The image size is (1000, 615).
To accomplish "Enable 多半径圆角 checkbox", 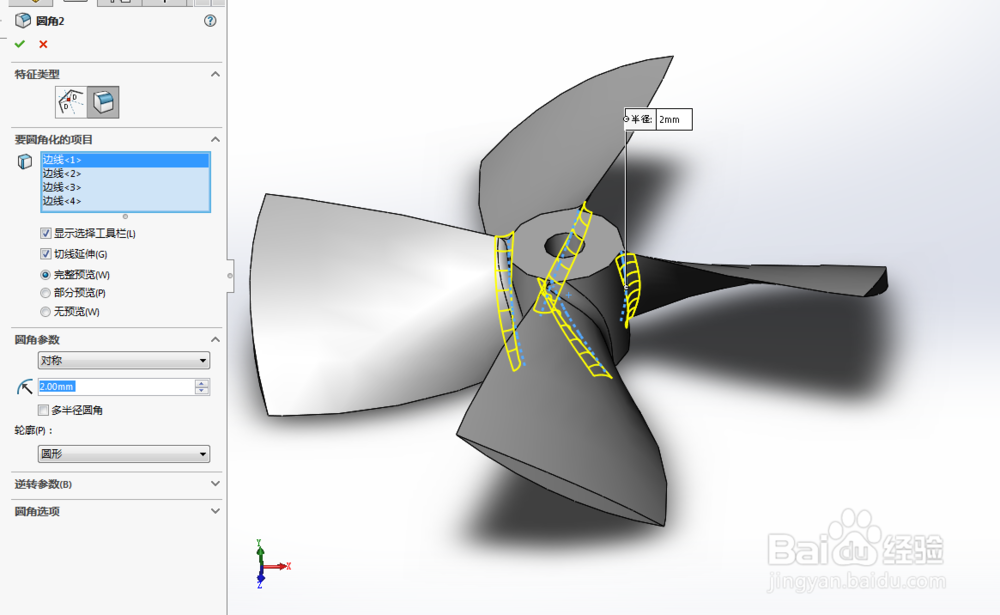I will tap(43, 410).
